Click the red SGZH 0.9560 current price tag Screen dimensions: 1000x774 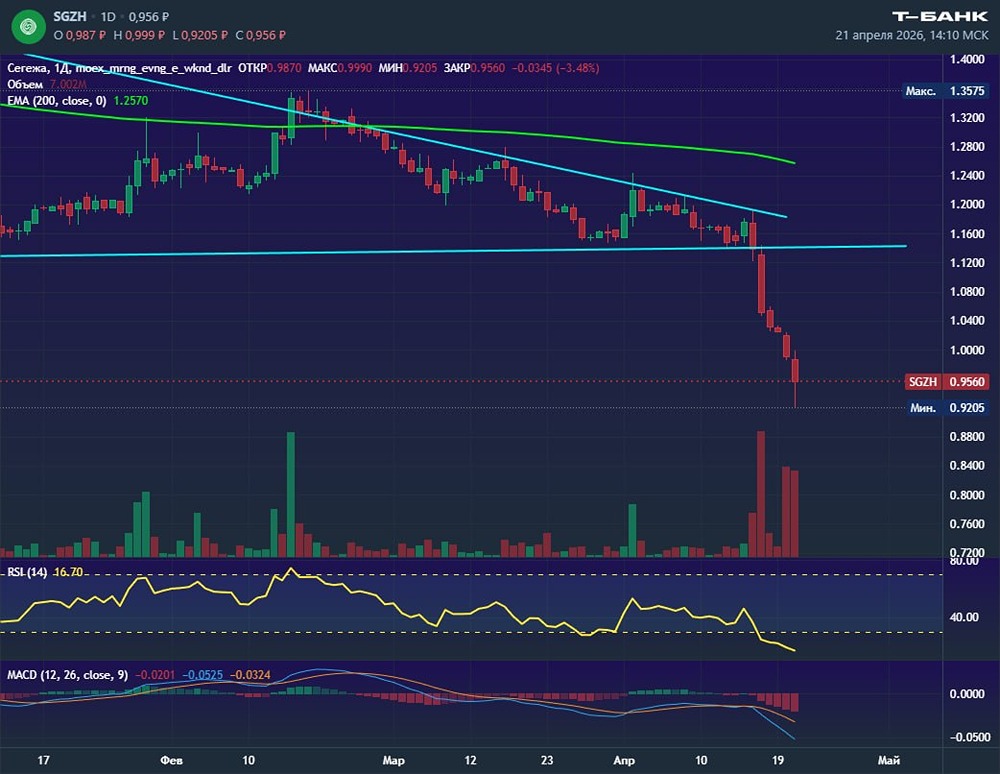click(946, 382)
